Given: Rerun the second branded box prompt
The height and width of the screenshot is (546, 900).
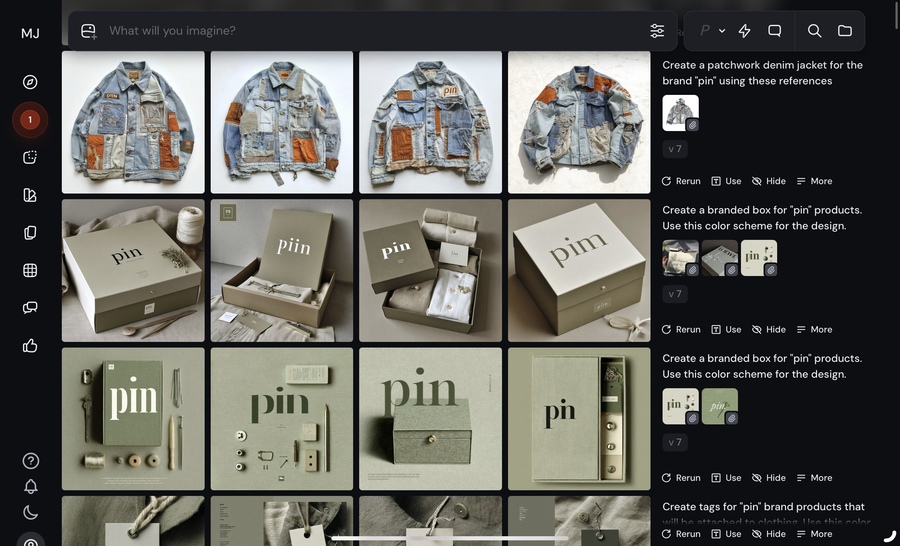Looking at the screenshot, I should 681,478.
